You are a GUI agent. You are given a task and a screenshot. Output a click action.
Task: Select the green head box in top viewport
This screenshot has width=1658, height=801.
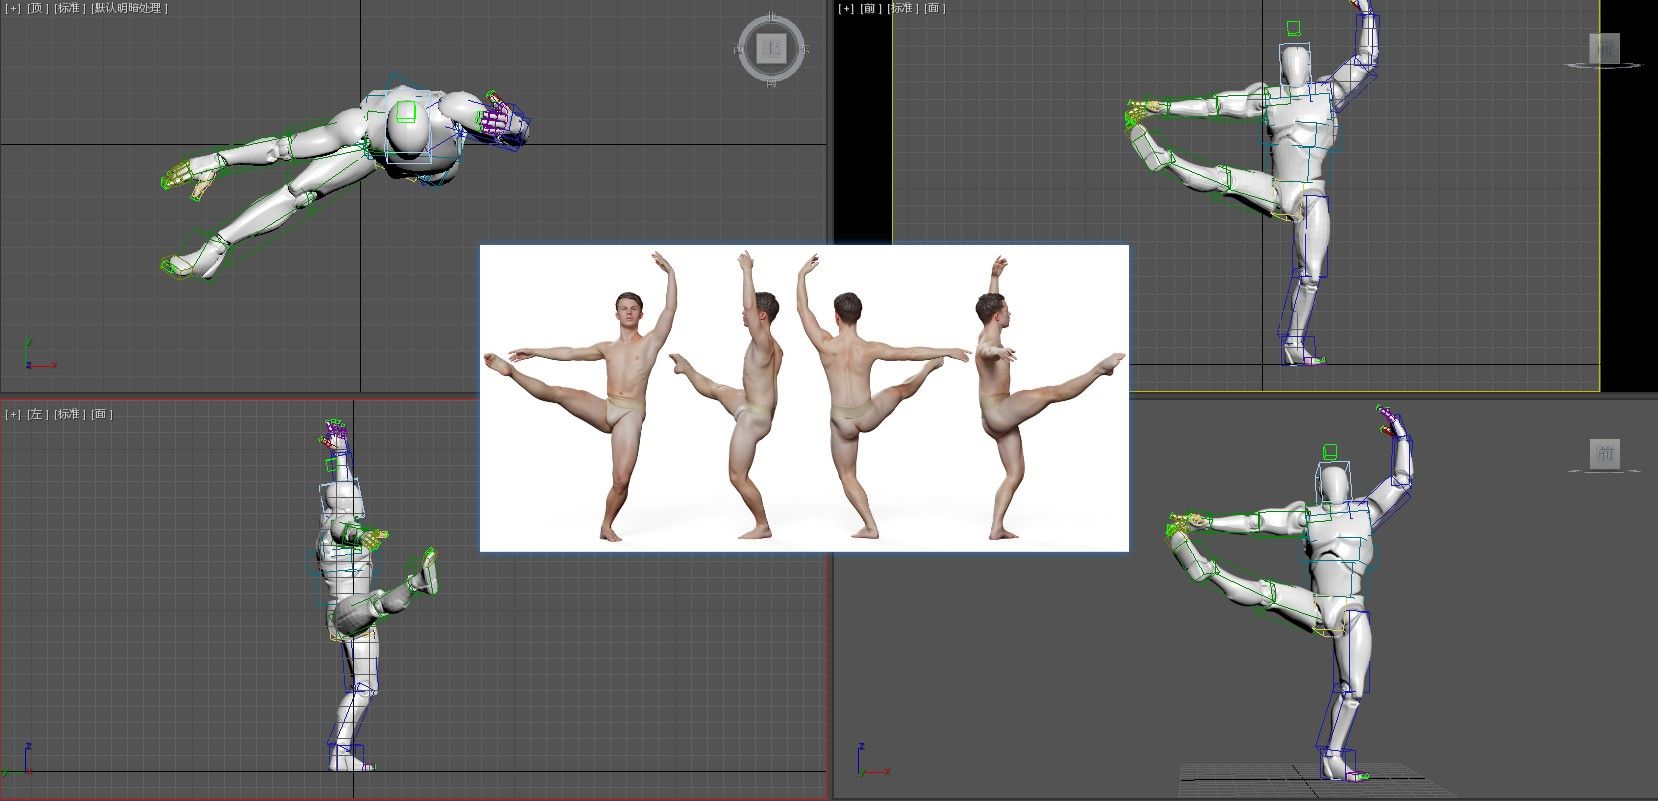[x=405, y=111]
